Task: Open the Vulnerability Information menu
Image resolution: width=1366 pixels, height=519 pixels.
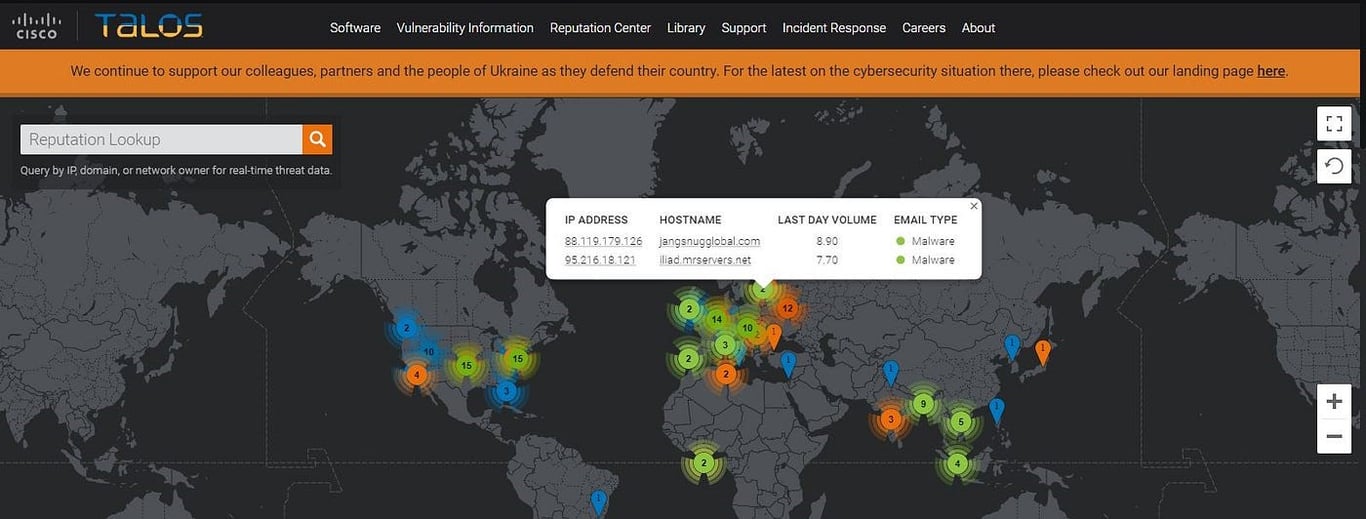Action: pyautogui.click(x=465, y=28)
